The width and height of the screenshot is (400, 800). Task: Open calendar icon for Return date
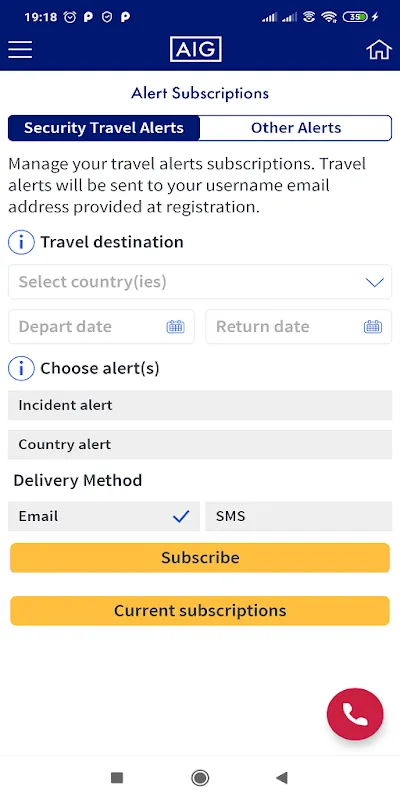tap(373, 327)
